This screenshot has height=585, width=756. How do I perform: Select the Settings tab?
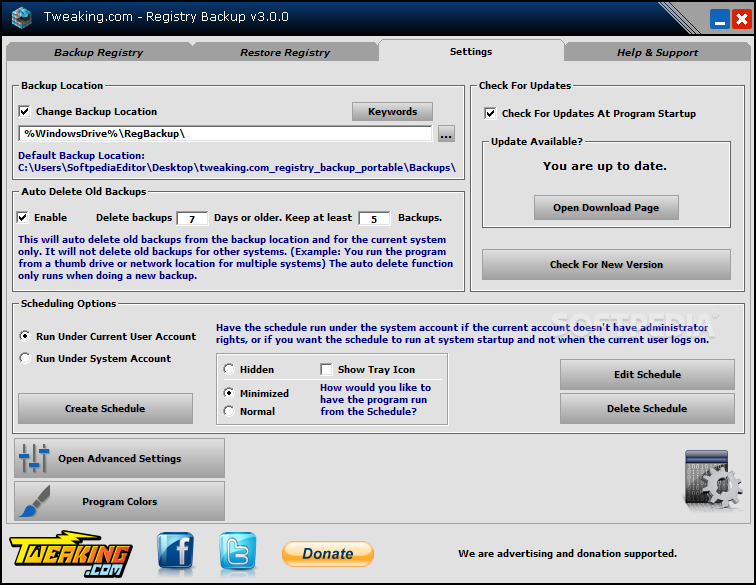pyautogui.click(x=471, y=51)
